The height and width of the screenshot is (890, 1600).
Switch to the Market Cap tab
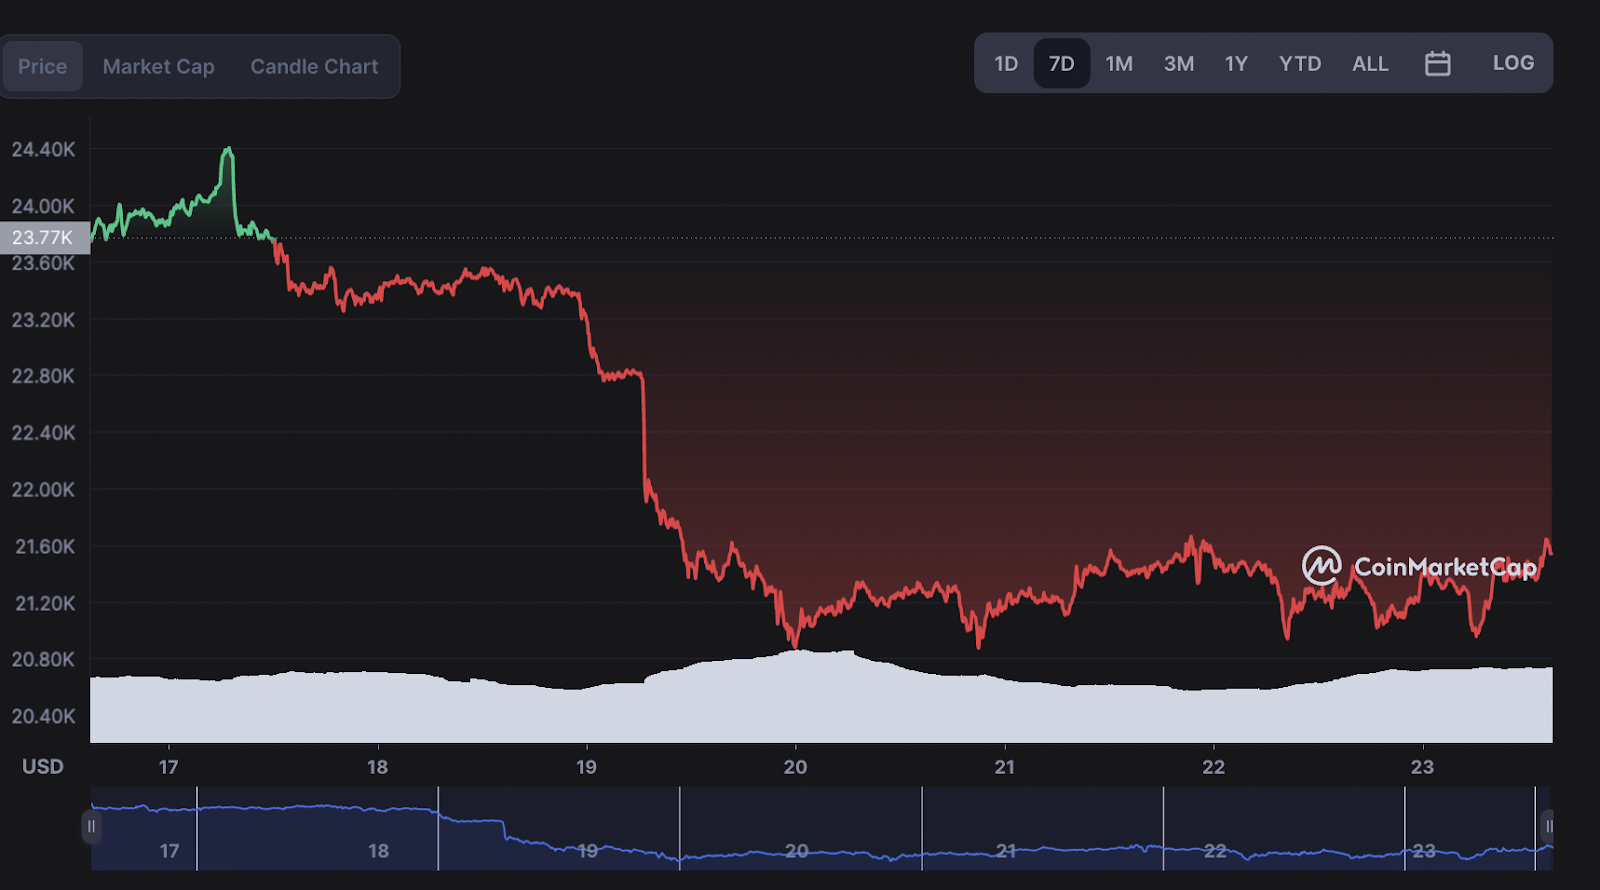click(158, 67)
